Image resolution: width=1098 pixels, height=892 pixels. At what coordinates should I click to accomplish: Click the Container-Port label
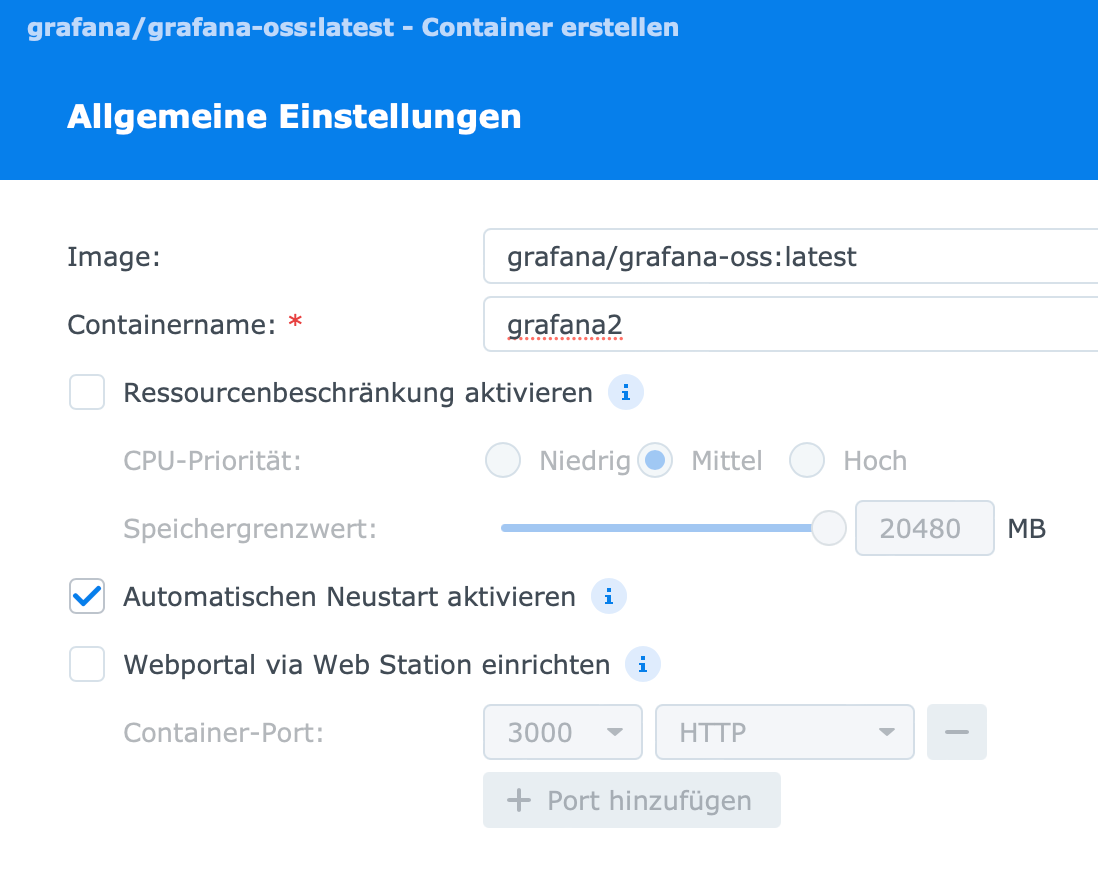(x=223, y=732)
